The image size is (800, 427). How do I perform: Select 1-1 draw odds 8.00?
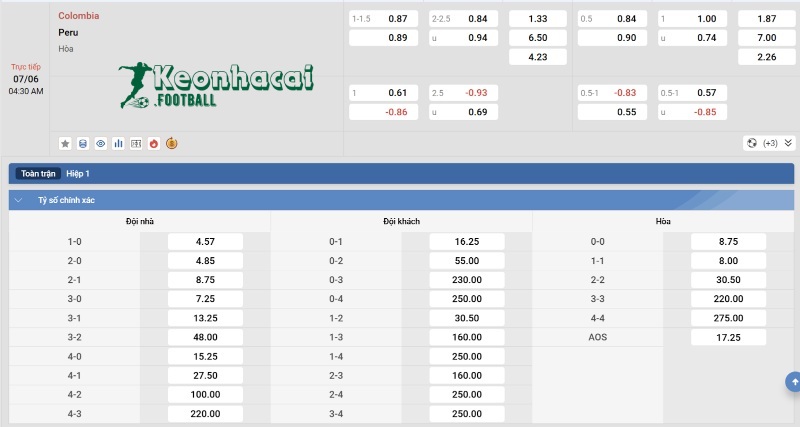(728, 259)
